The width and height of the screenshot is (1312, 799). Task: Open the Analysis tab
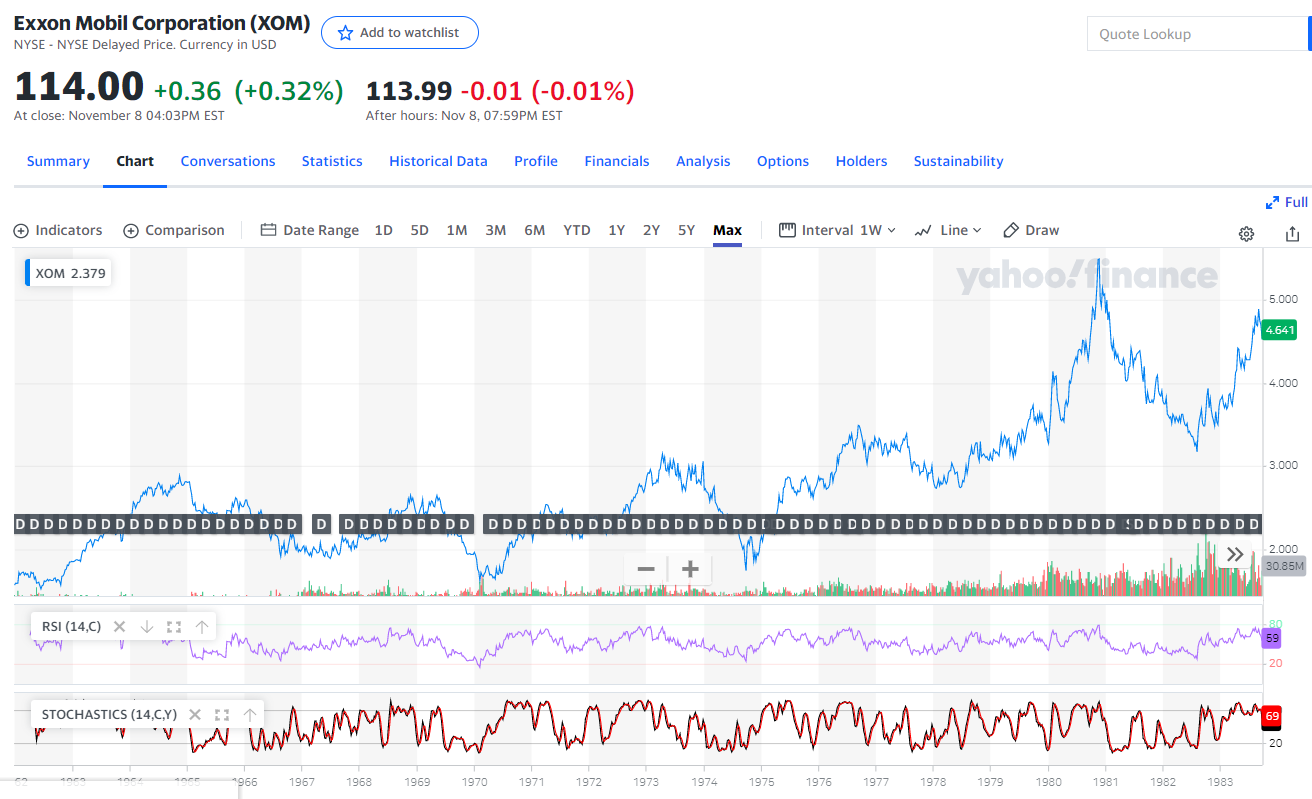pos(703,161)
